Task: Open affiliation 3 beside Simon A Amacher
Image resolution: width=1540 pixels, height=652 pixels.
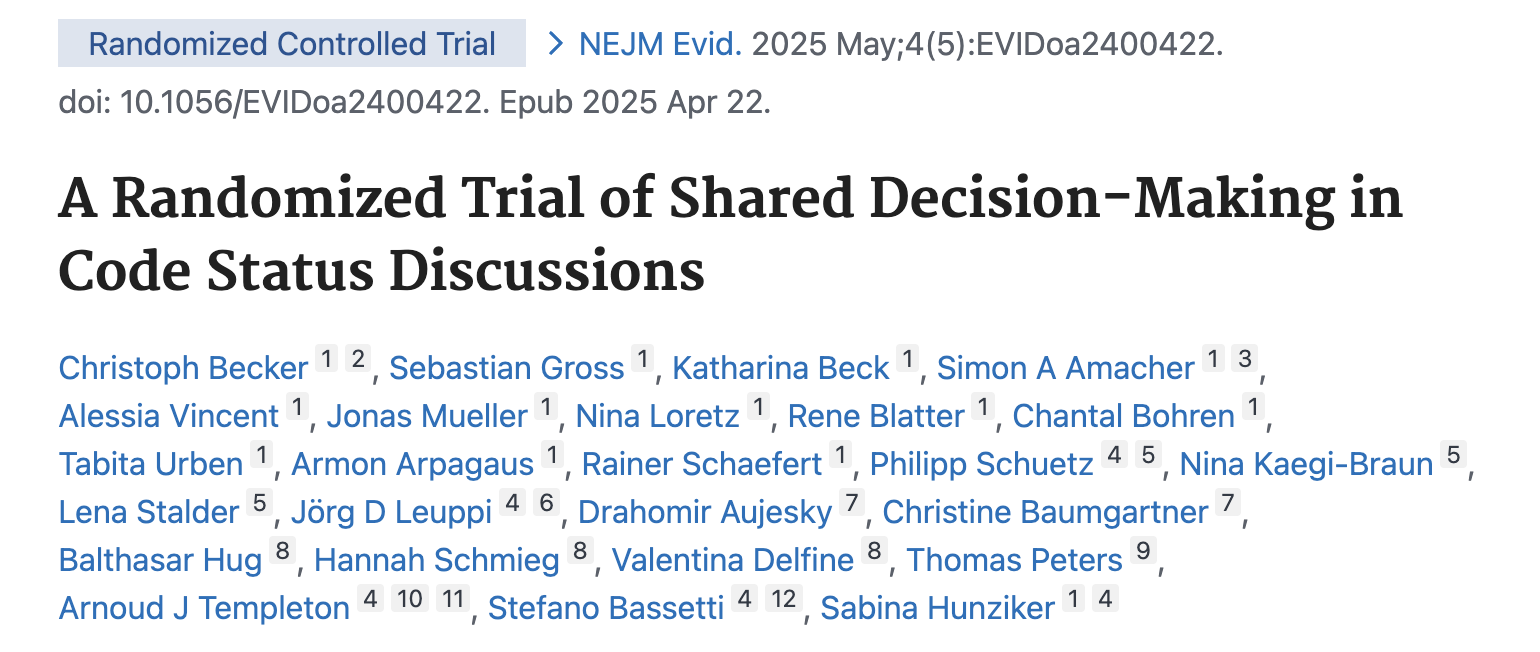Action: pyautogui.click(x=1244, y=359)
